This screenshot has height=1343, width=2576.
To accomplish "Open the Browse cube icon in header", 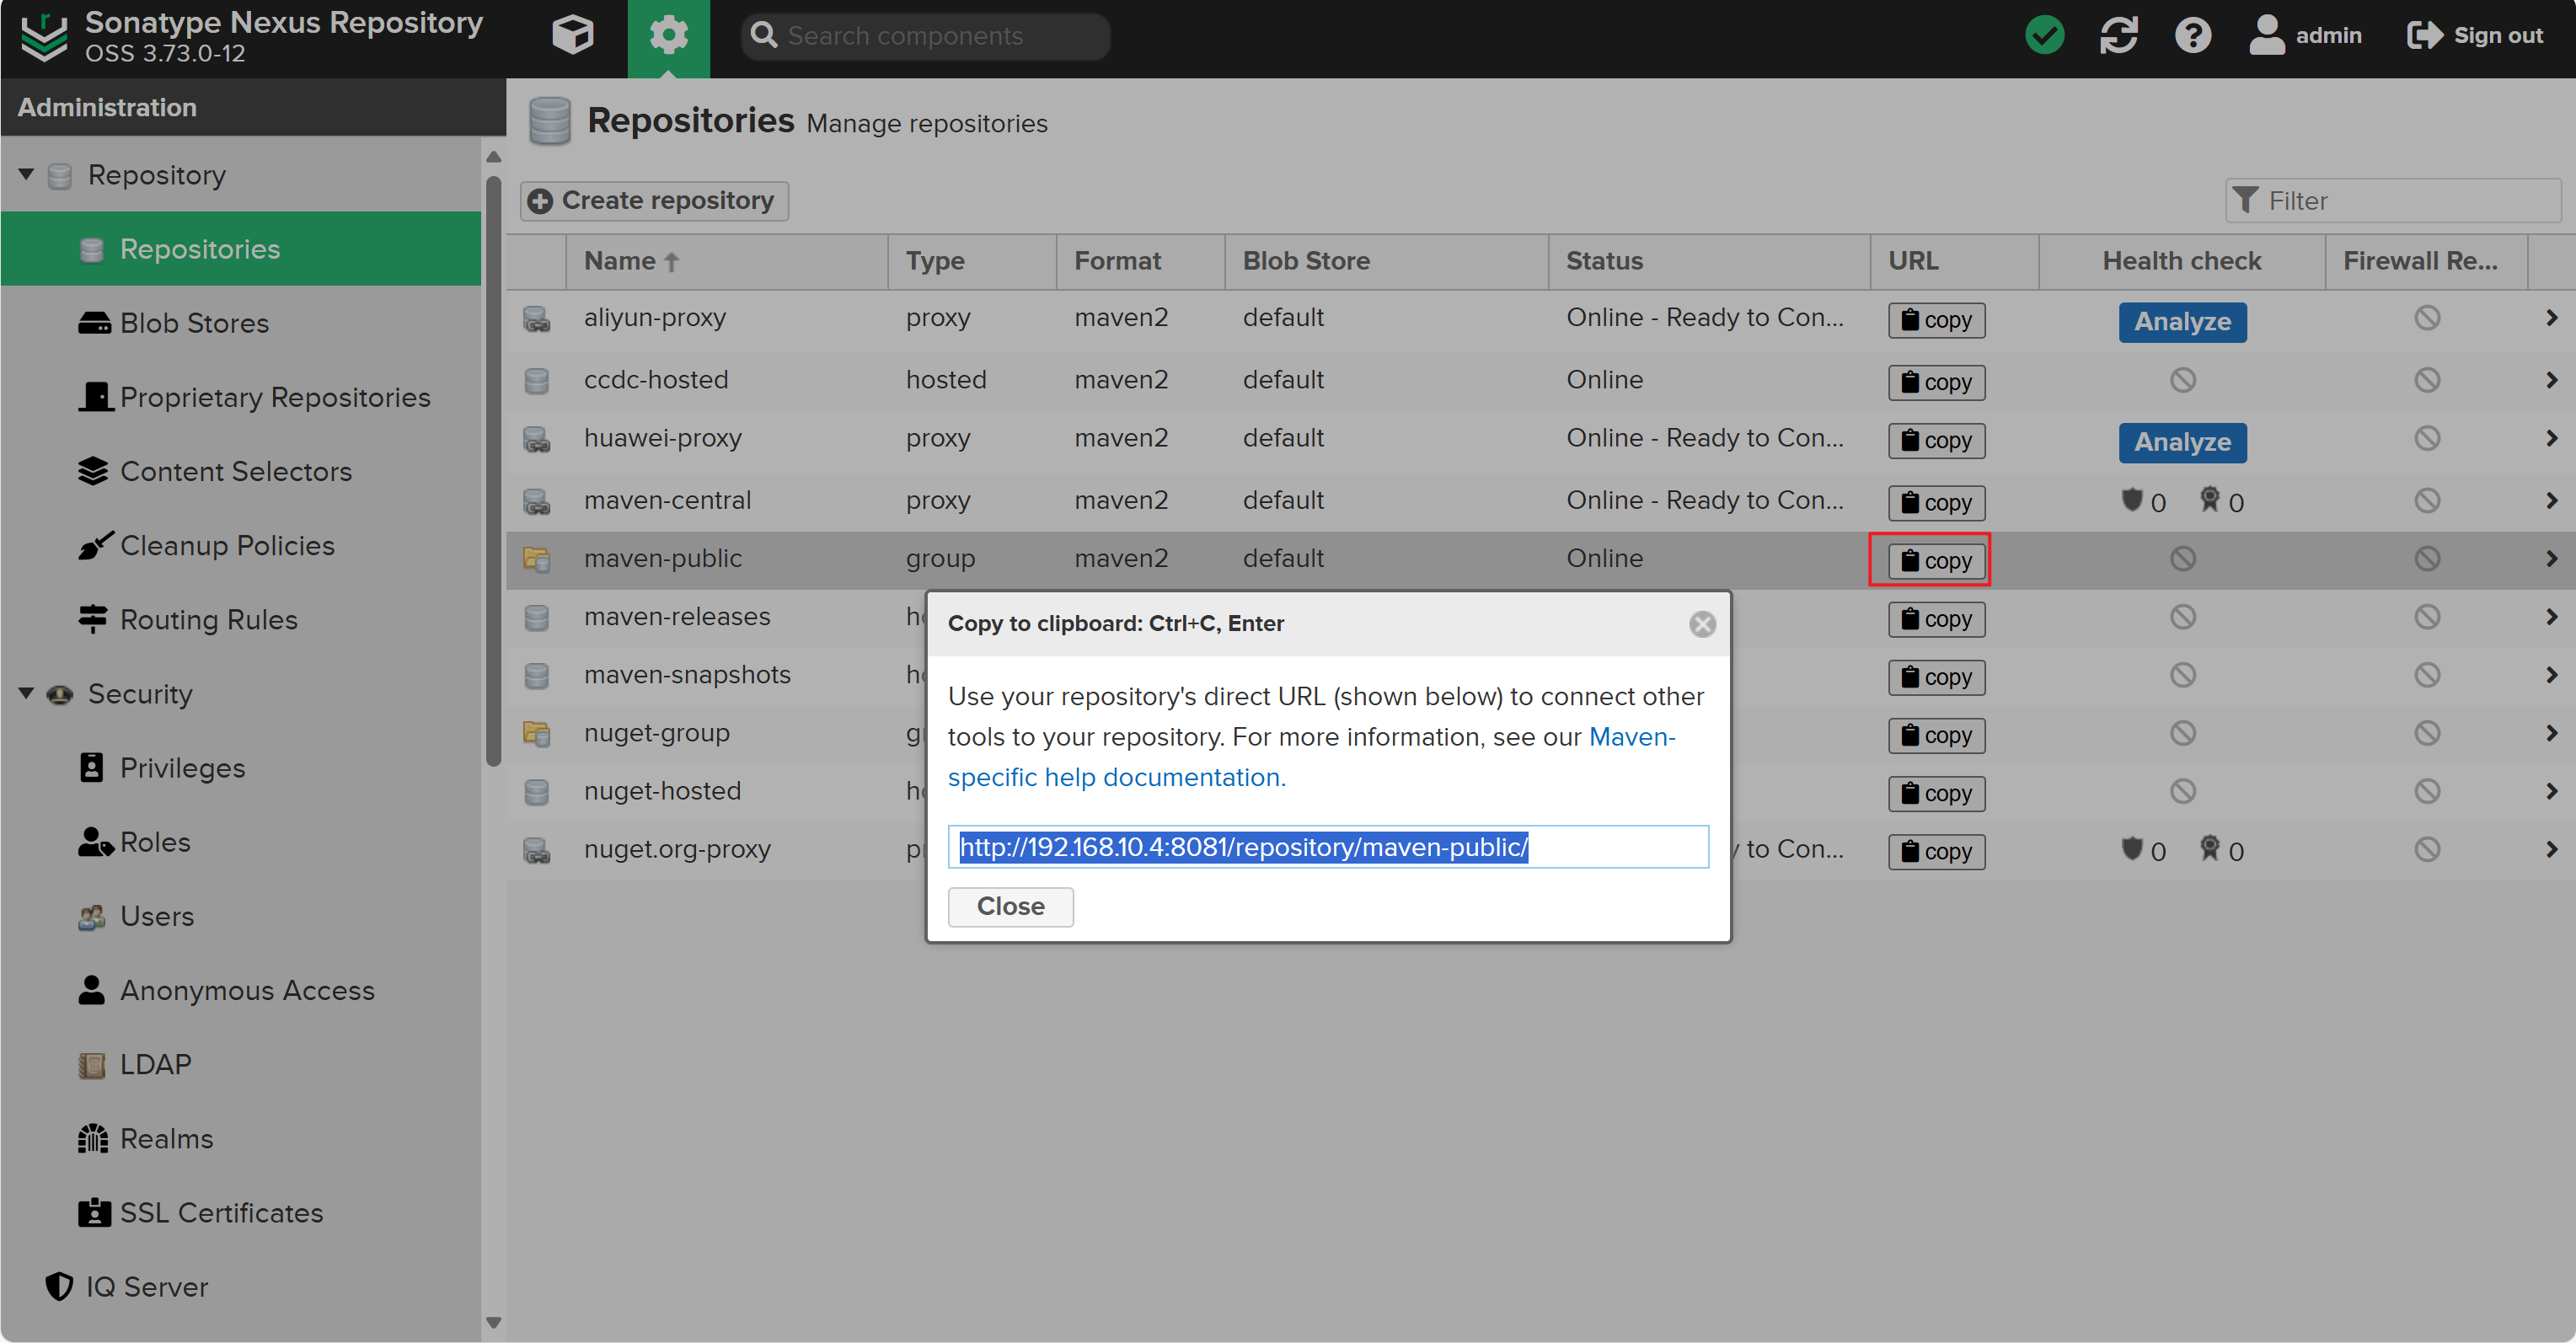I will 572,36.
